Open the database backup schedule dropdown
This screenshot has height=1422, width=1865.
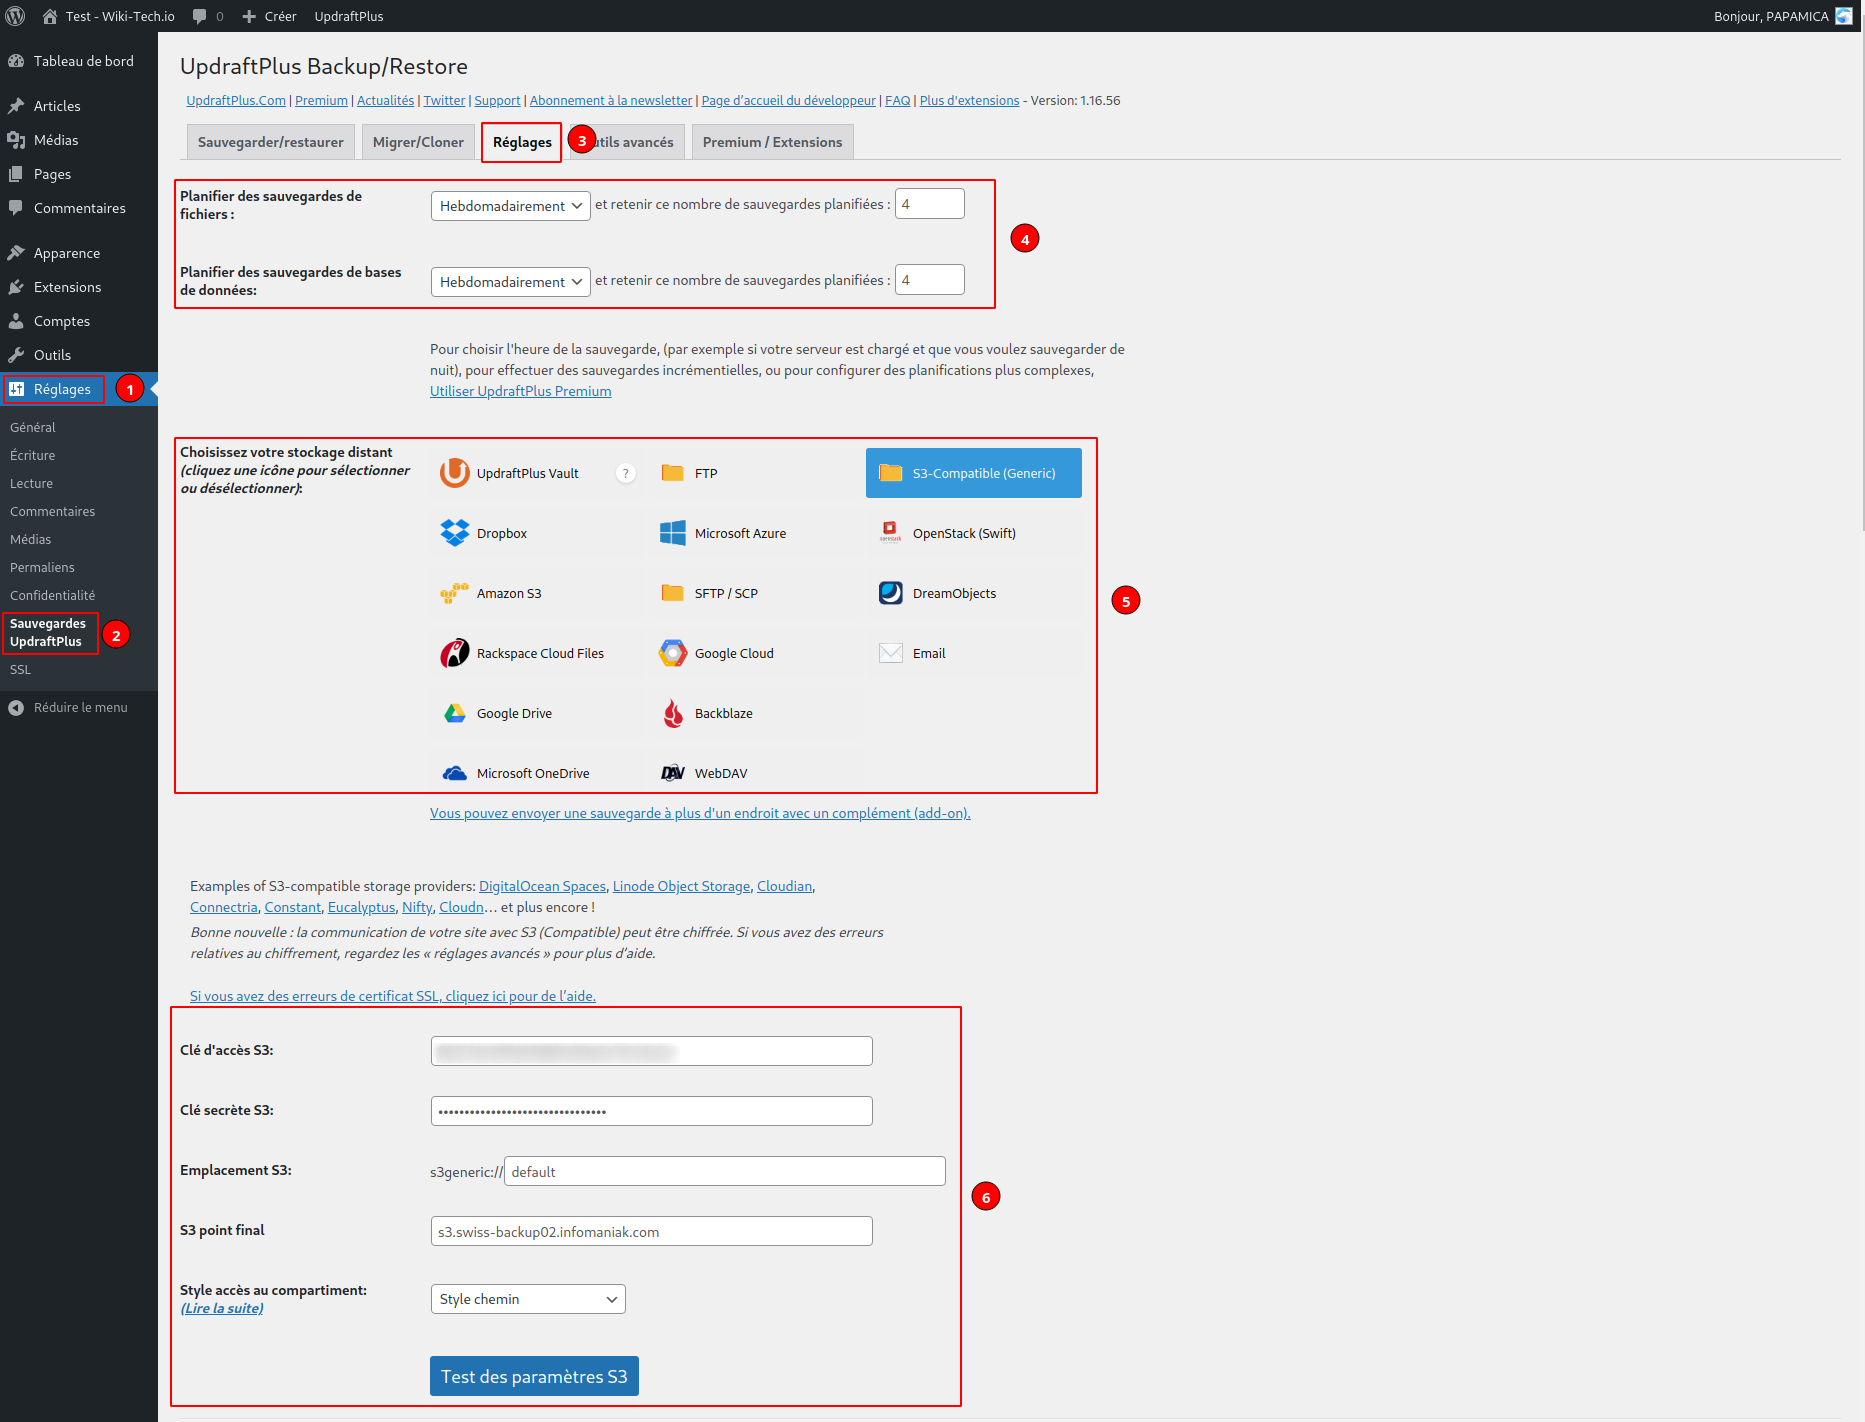point(510,282)
